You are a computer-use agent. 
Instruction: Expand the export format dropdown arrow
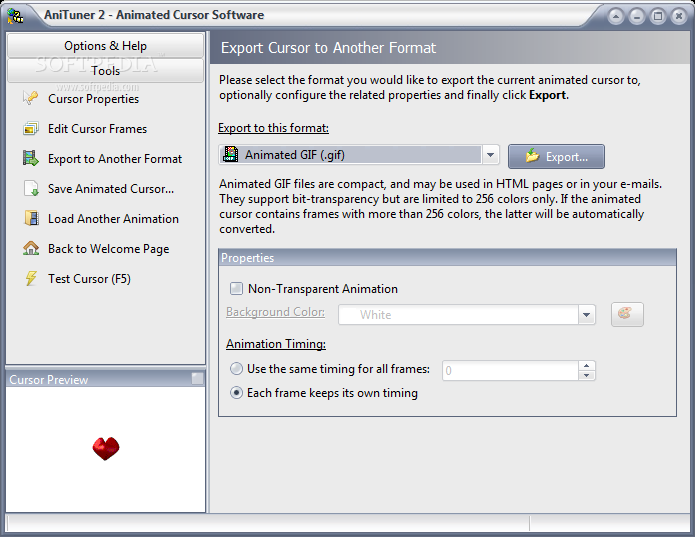pyautogui.click(x=490, y=155)
